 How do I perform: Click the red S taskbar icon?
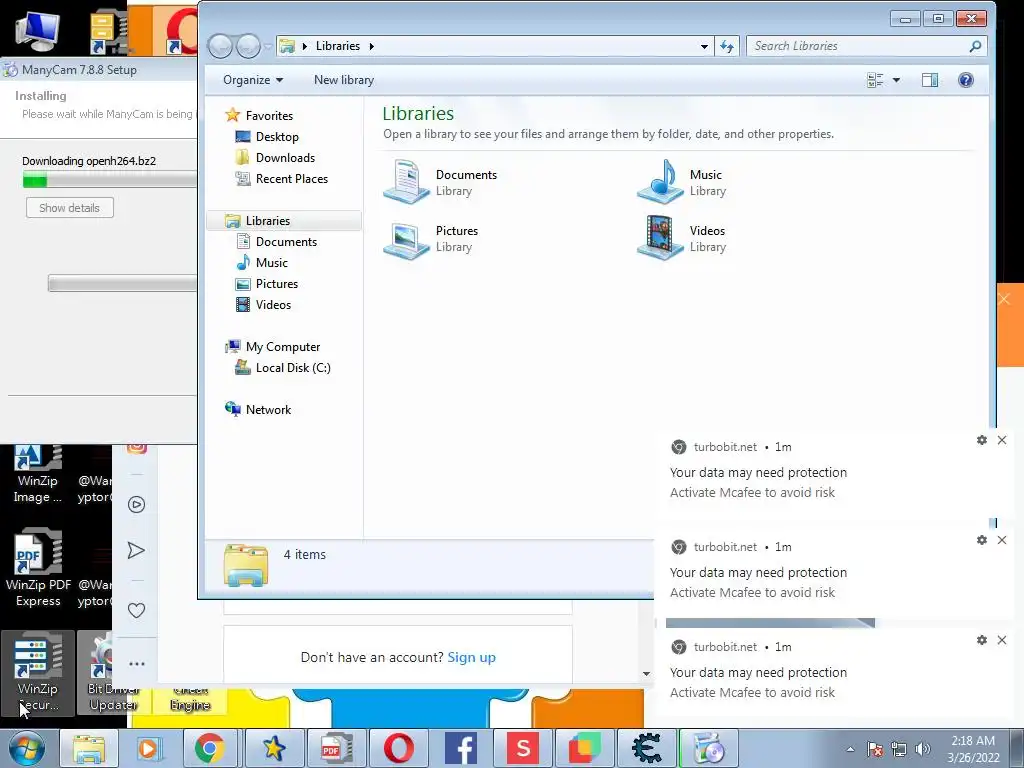tap(523, 749)
